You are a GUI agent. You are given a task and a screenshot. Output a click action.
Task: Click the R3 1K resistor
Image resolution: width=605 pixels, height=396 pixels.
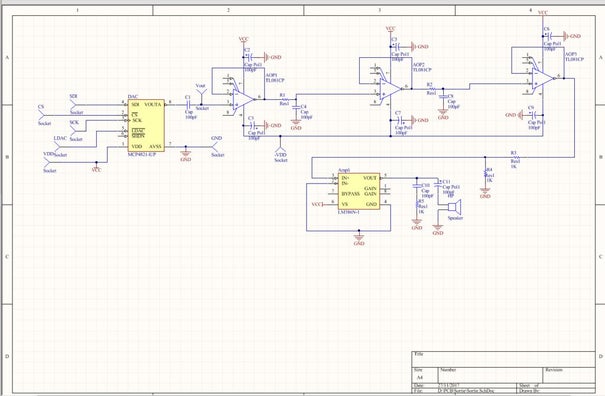pyautogui.click(x=515, y=157)
